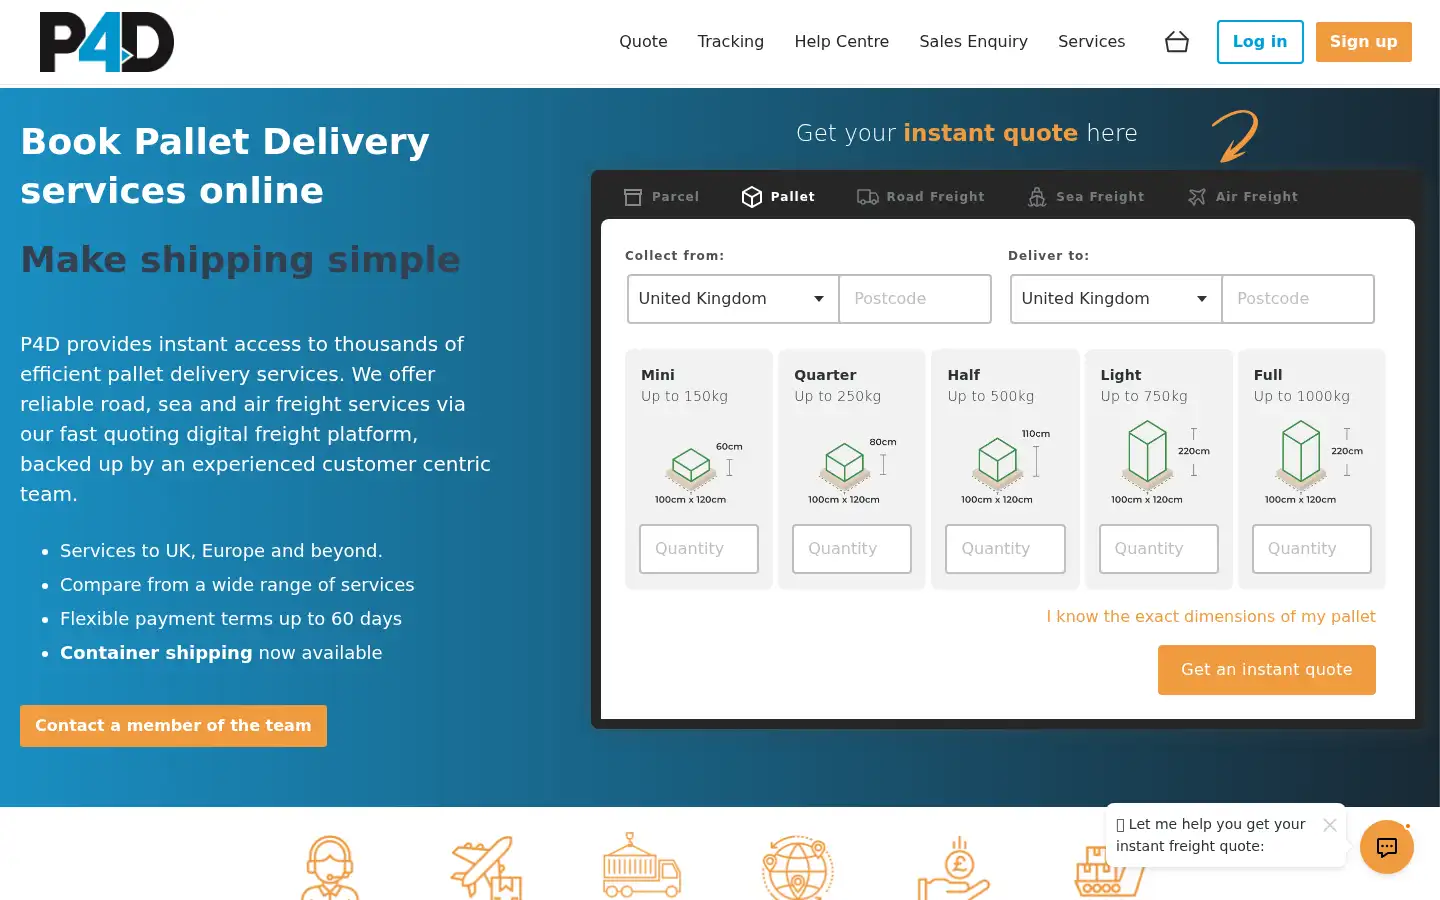Click the Air Freight plane icon
The height and width of the screenshot is (900, 1440).
coord(1197,197)
